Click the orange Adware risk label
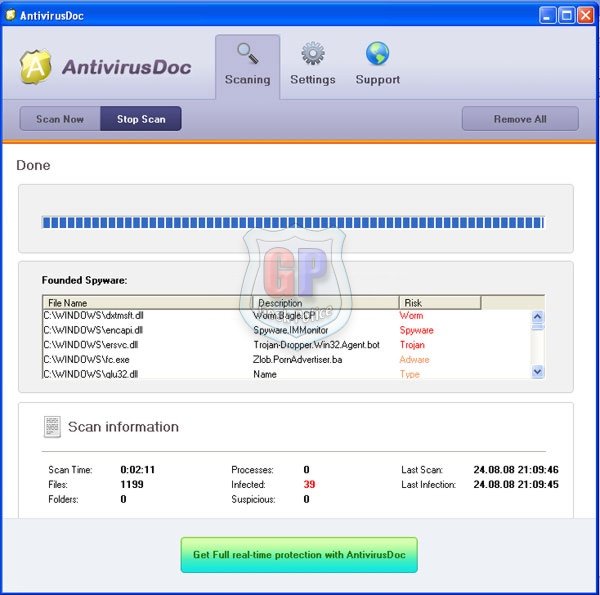The height and width of the screenshot is (595, 600). 414,360
